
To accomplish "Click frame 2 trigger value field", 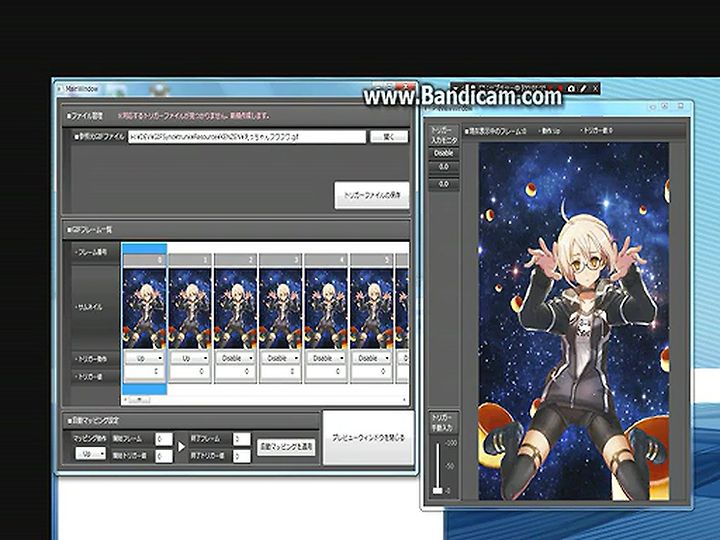I will 236,371.
